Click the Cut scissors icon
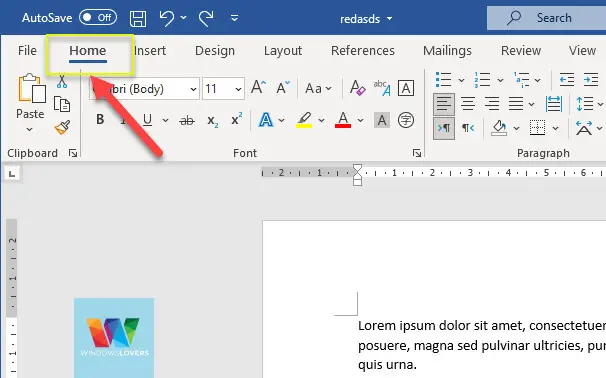The height and width of the screenshot is (378, 606). (62, 82)
